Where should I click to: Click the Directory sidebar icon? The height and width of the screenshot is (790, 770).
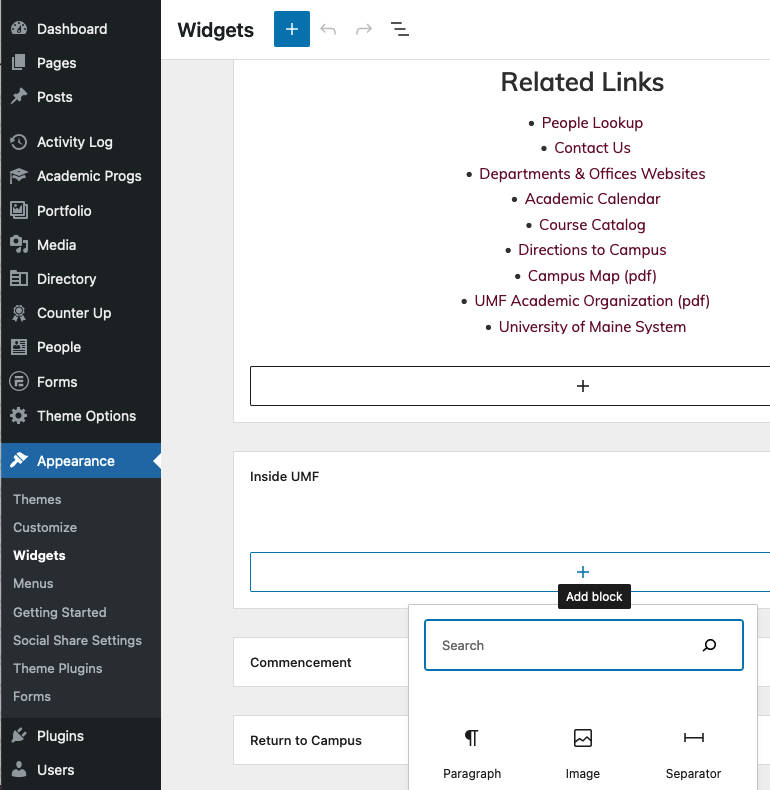click(19, 278)
